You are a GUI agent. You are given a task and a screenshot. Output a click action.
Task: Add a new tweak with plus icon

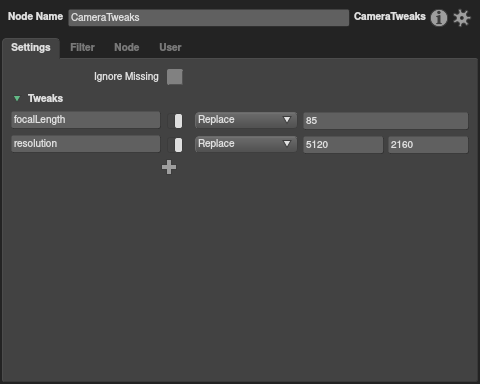(x=169, y=167)
